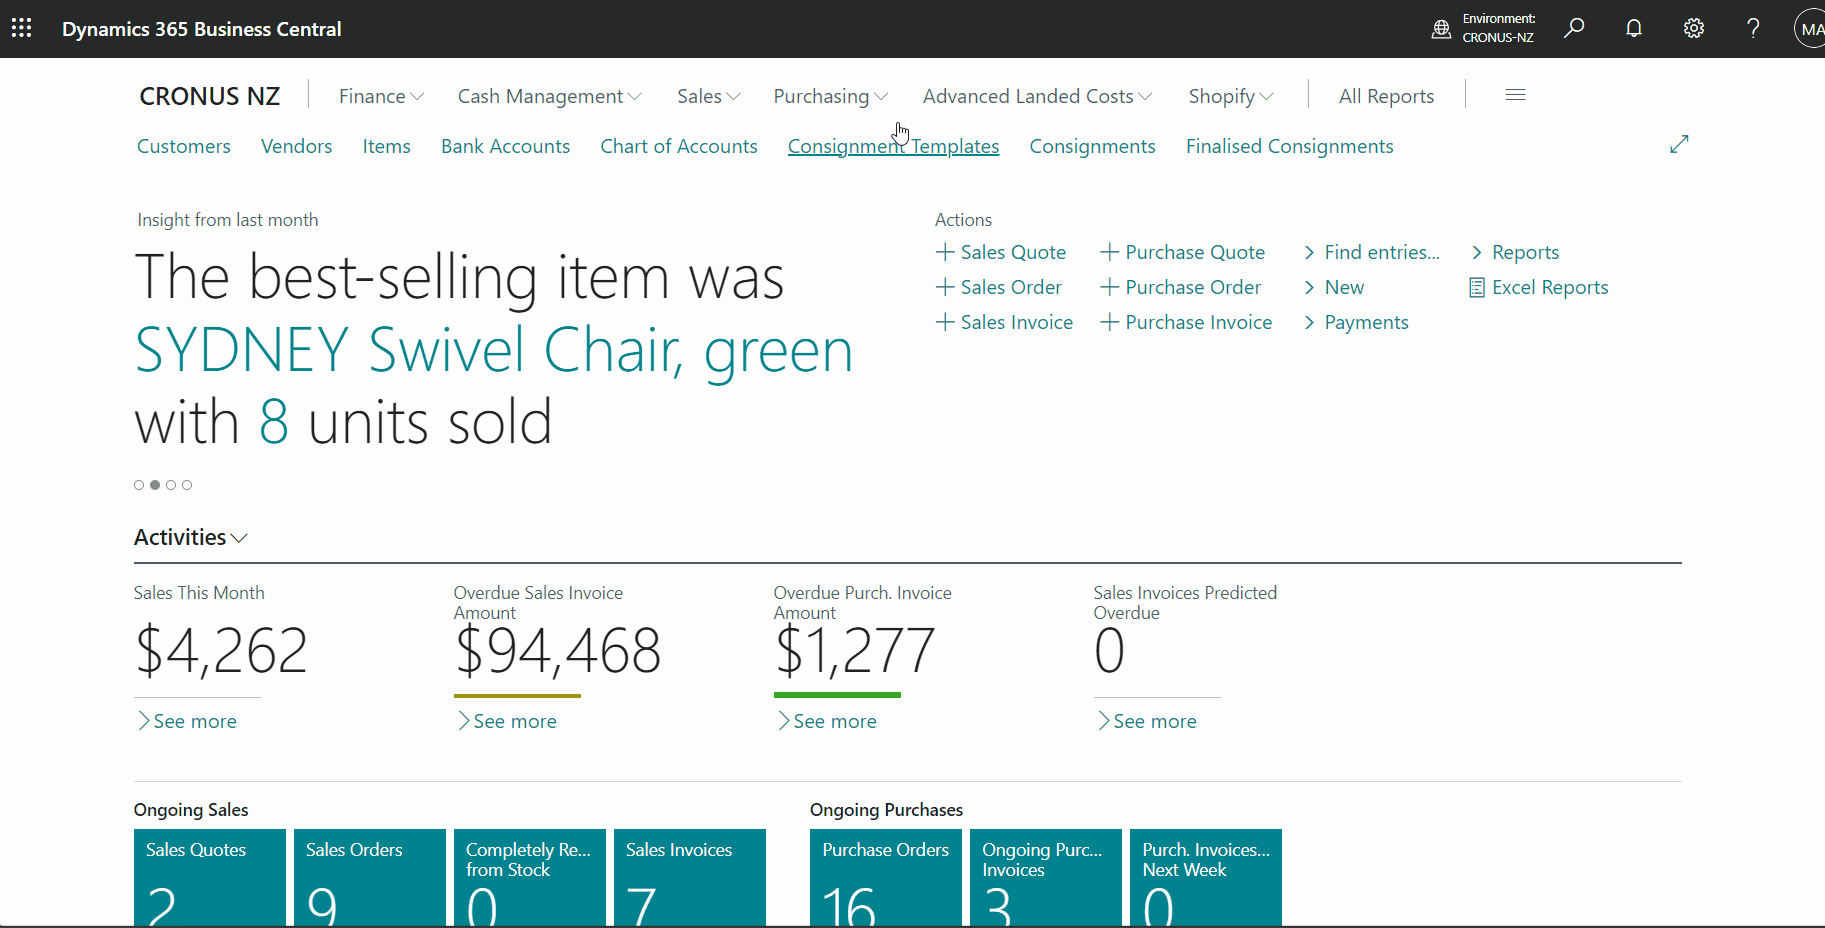Collapse the Activities section
The image size is (1825, 928).
click(190, 537)
